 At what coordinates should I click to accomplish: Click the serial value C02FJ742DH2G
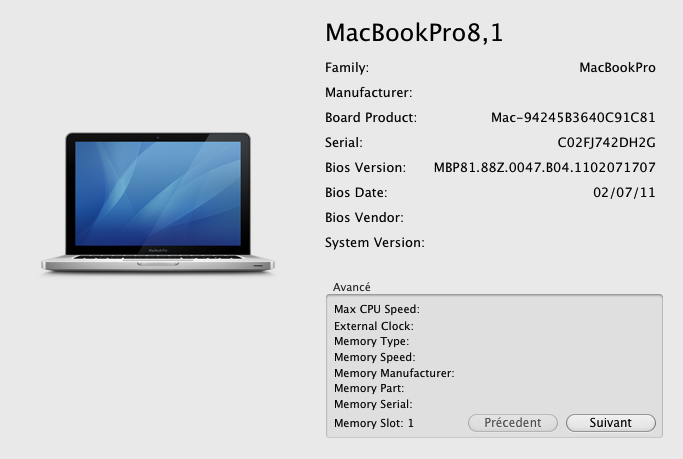606,142
